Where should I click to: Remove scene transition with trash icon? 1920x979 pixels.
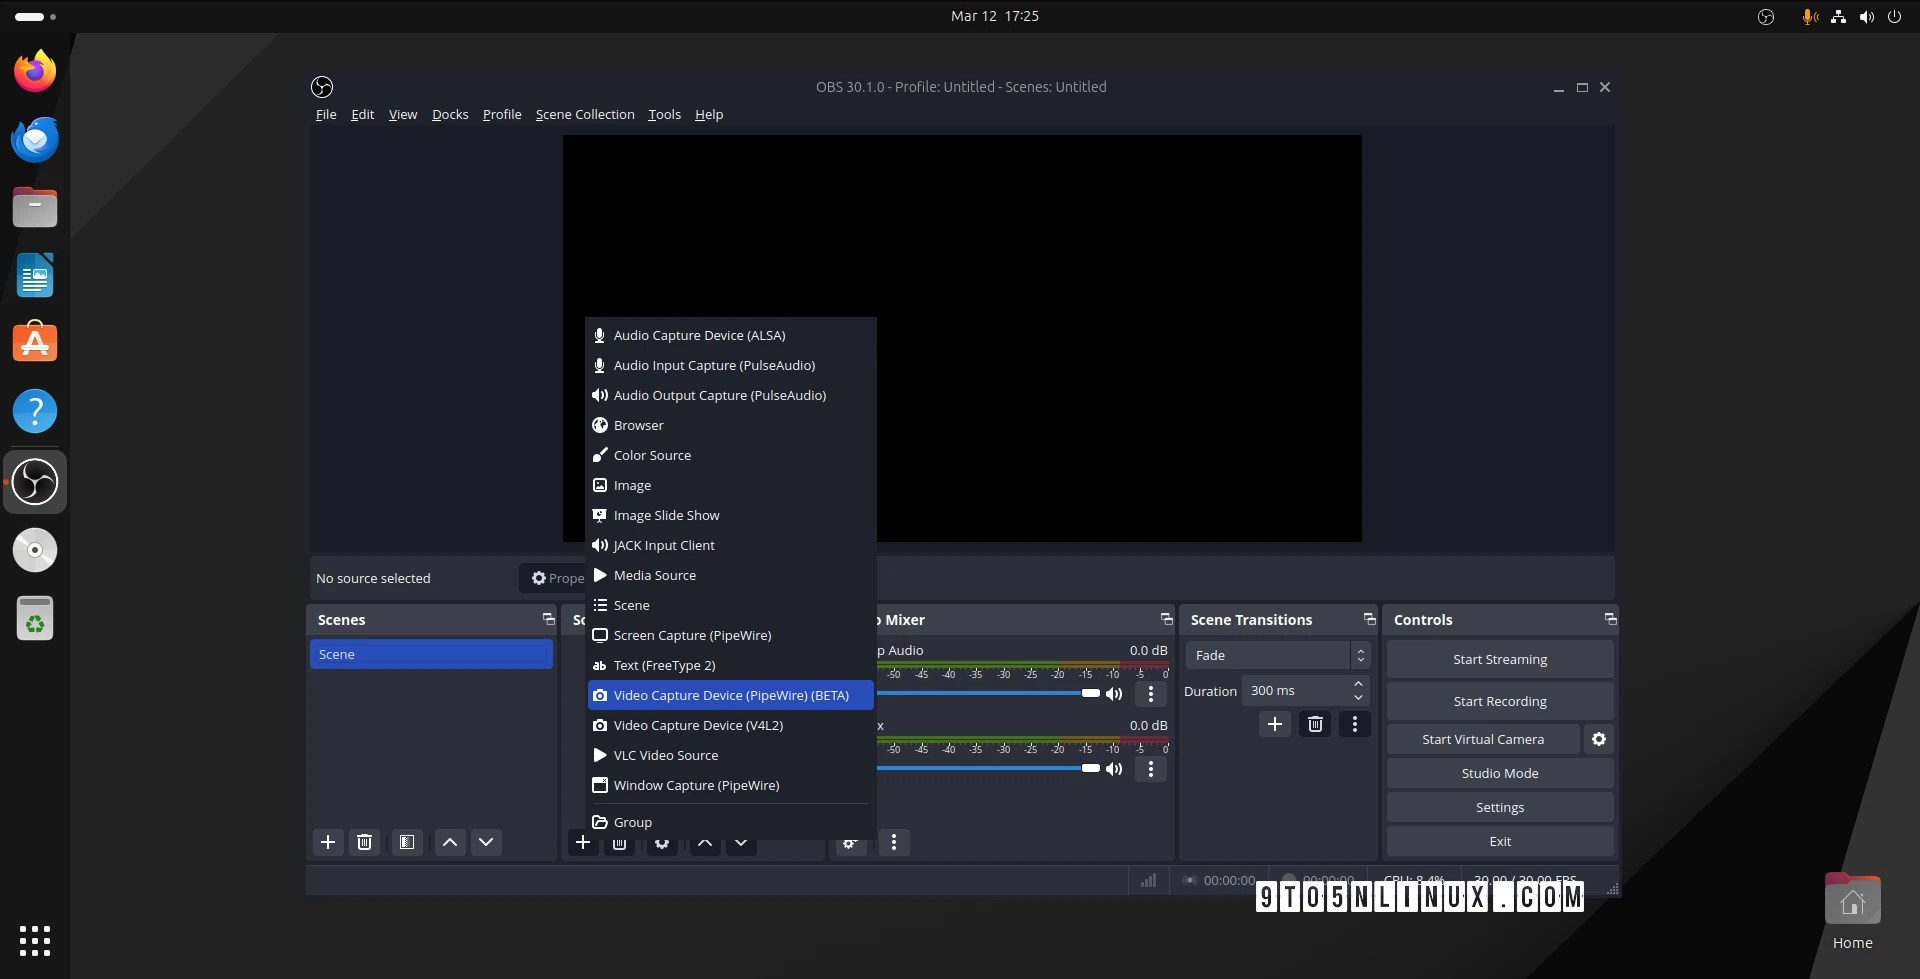pos(1315,724)
